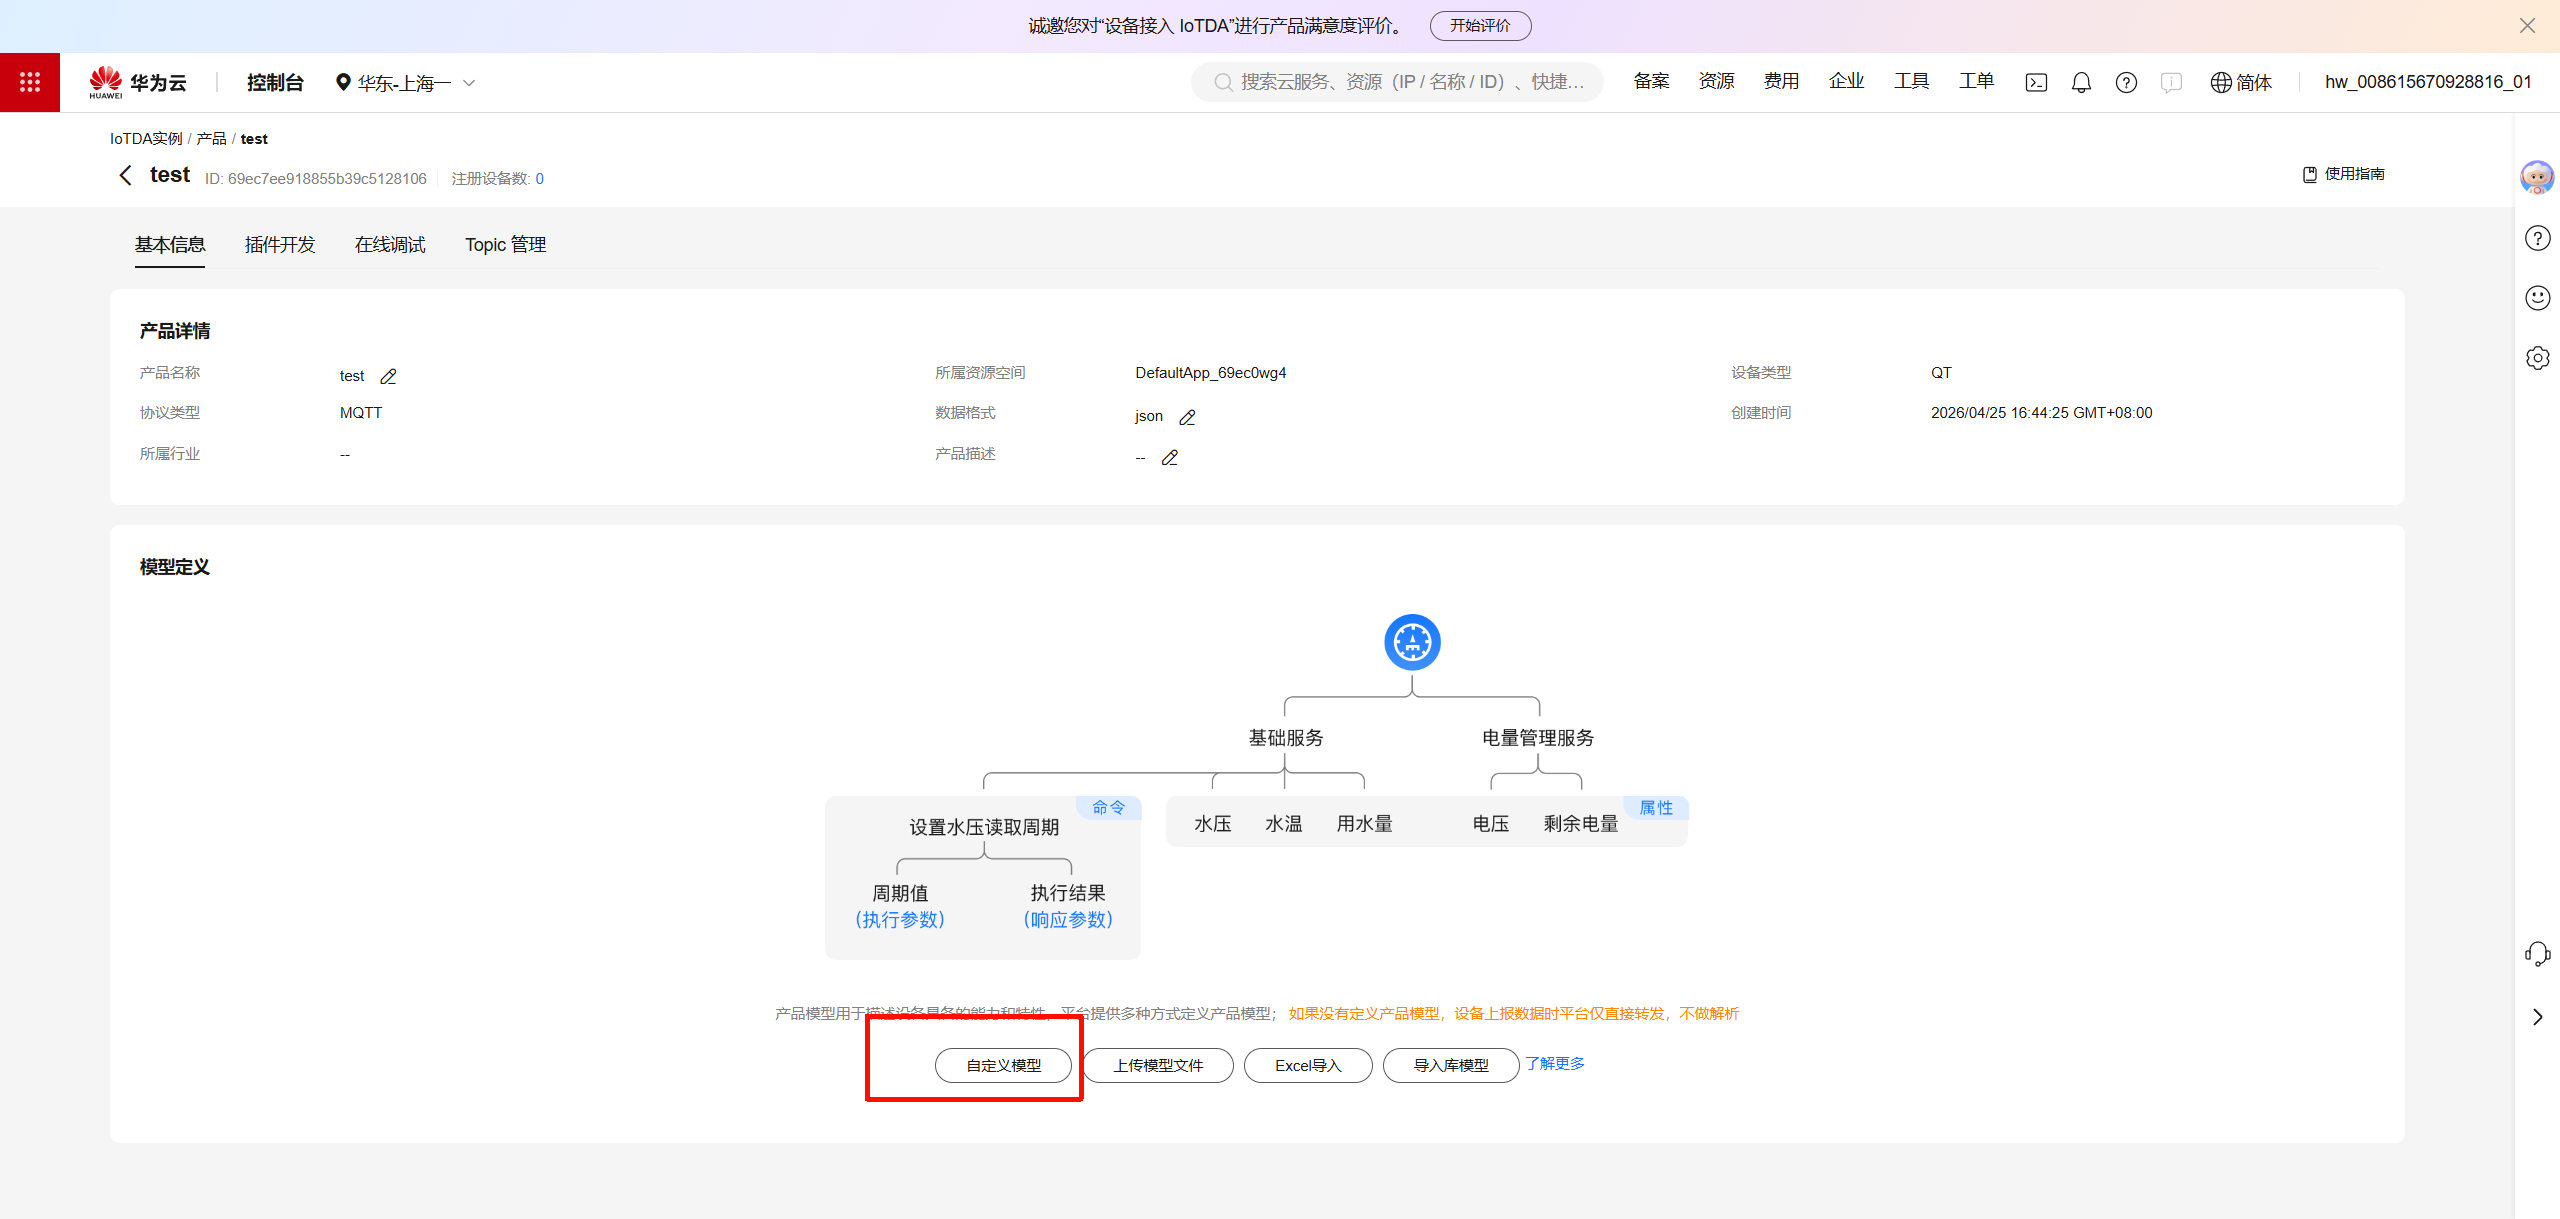
Task: Open the 企业 menu
Action: tap(1846, 82)
